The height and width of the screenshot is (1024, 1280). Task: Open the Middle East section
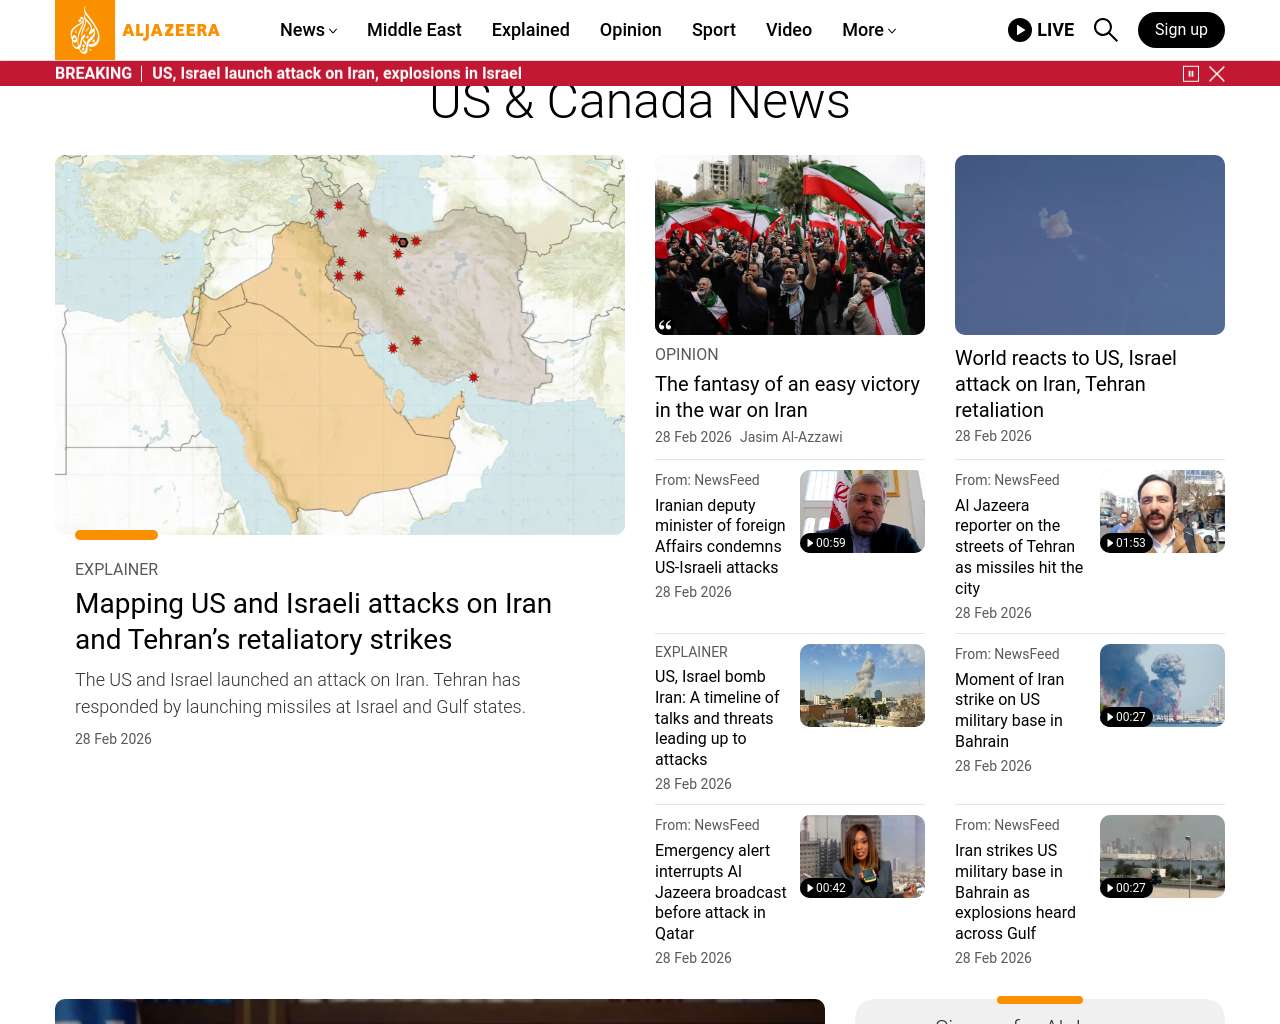[414, 30]
